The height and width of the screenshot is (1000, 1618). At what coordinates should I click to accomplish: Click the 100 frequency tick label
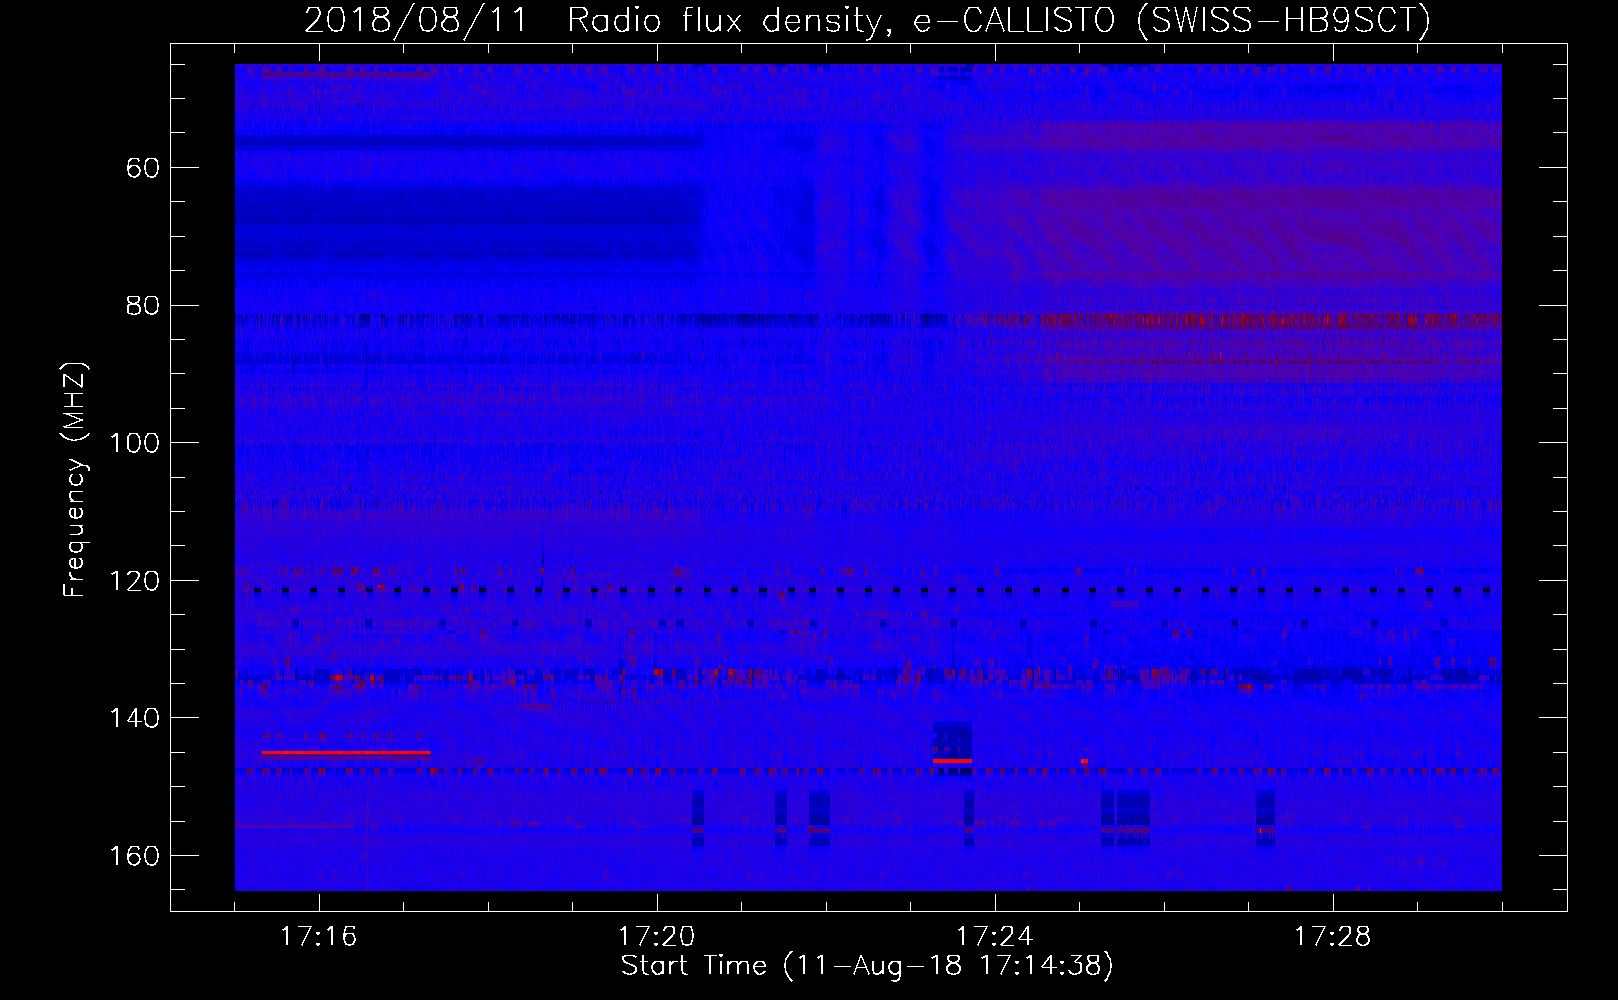pyautogui.click(x=135, y=443)
